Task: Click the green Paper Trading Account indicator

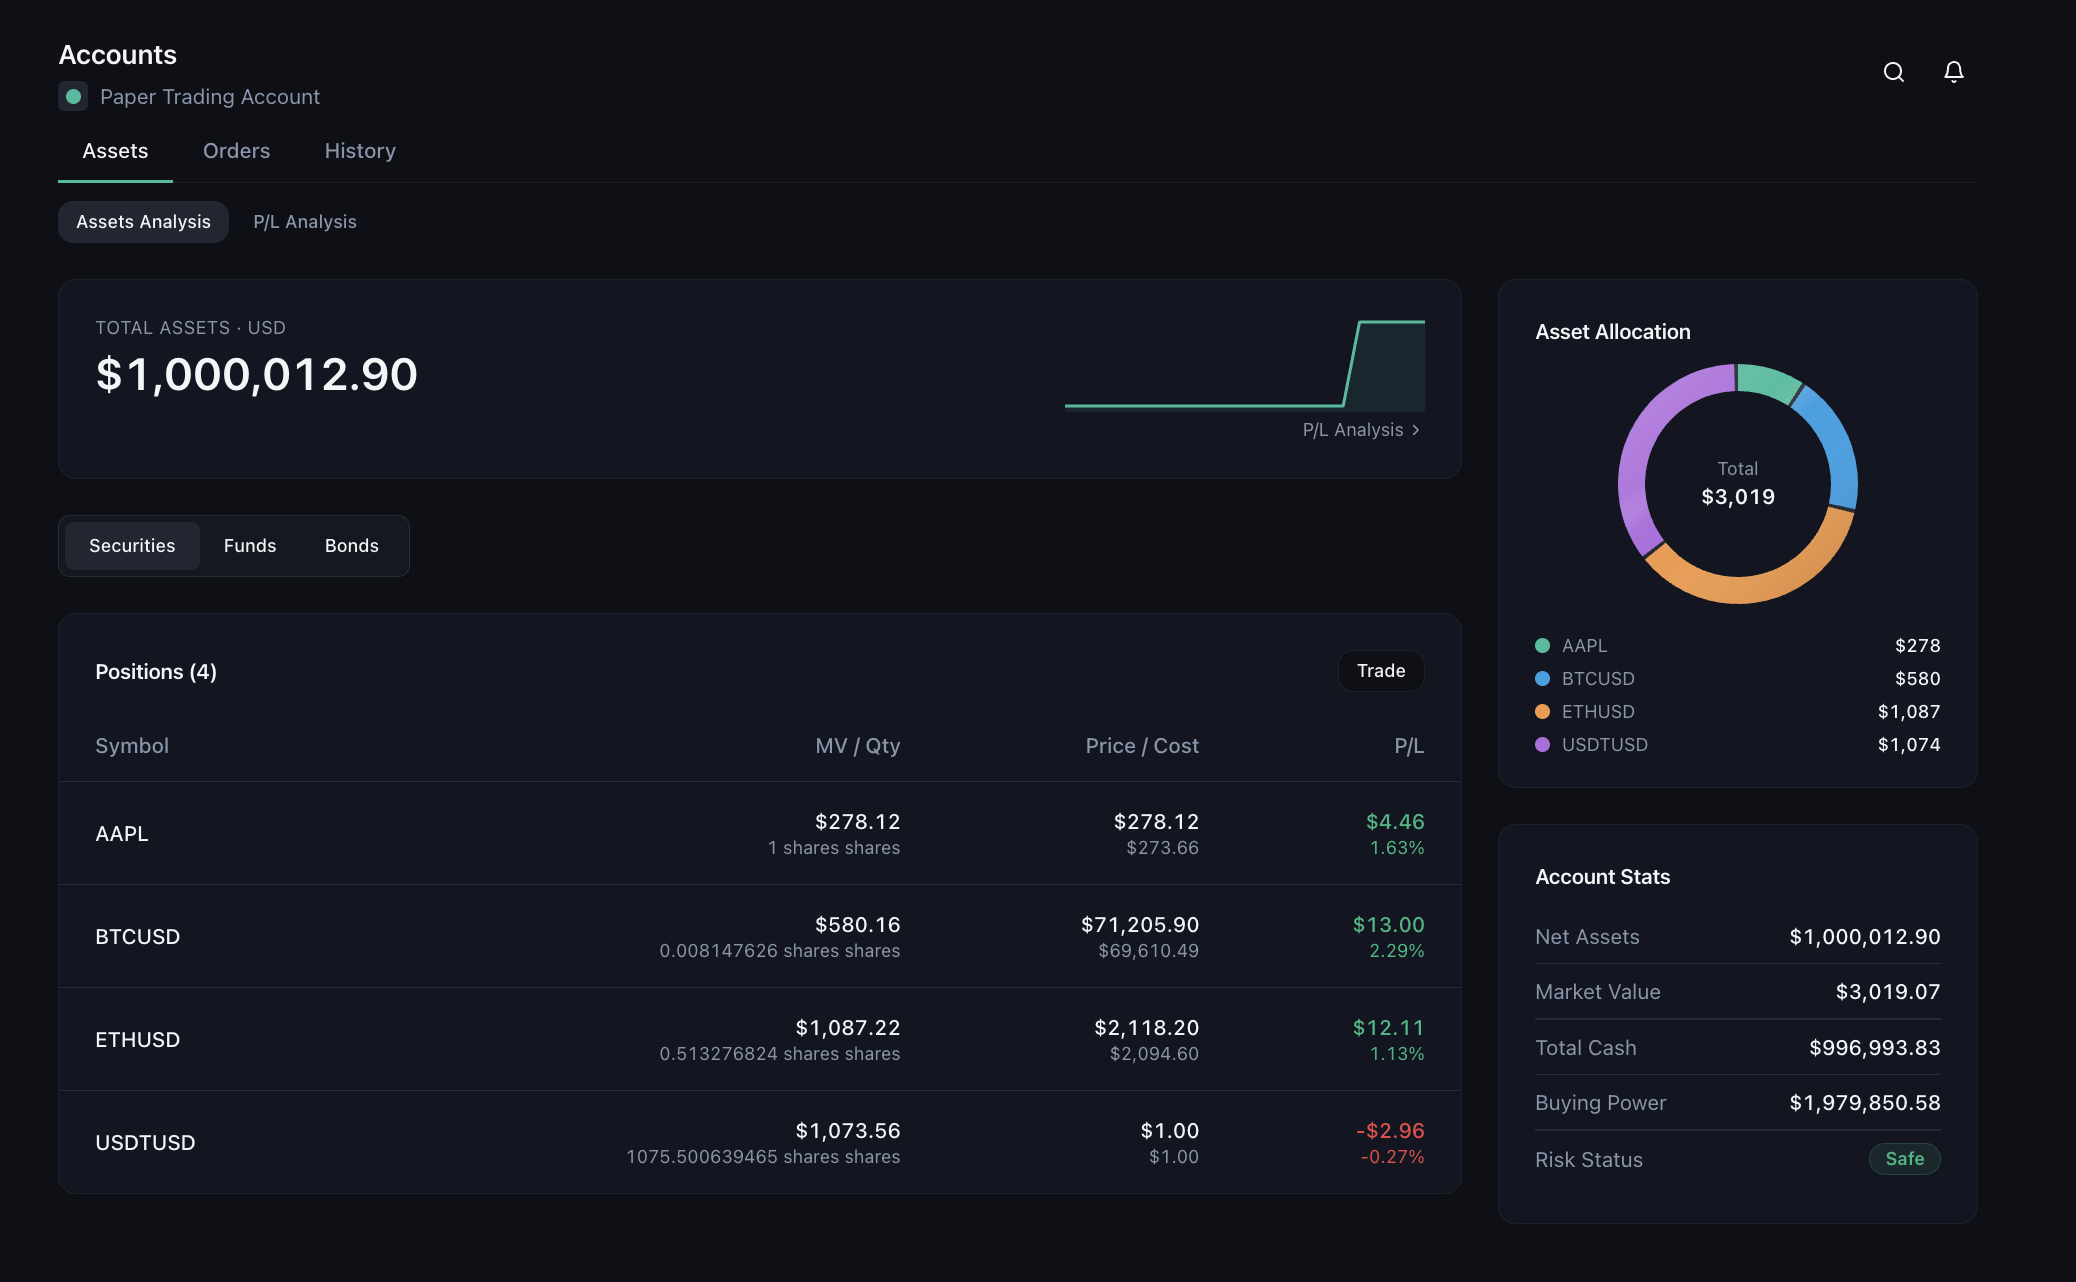Action: pos(73,97)
